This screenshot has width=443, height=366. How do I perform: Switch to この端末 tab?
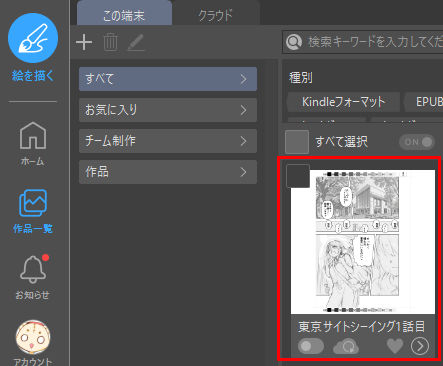point(124,13)
